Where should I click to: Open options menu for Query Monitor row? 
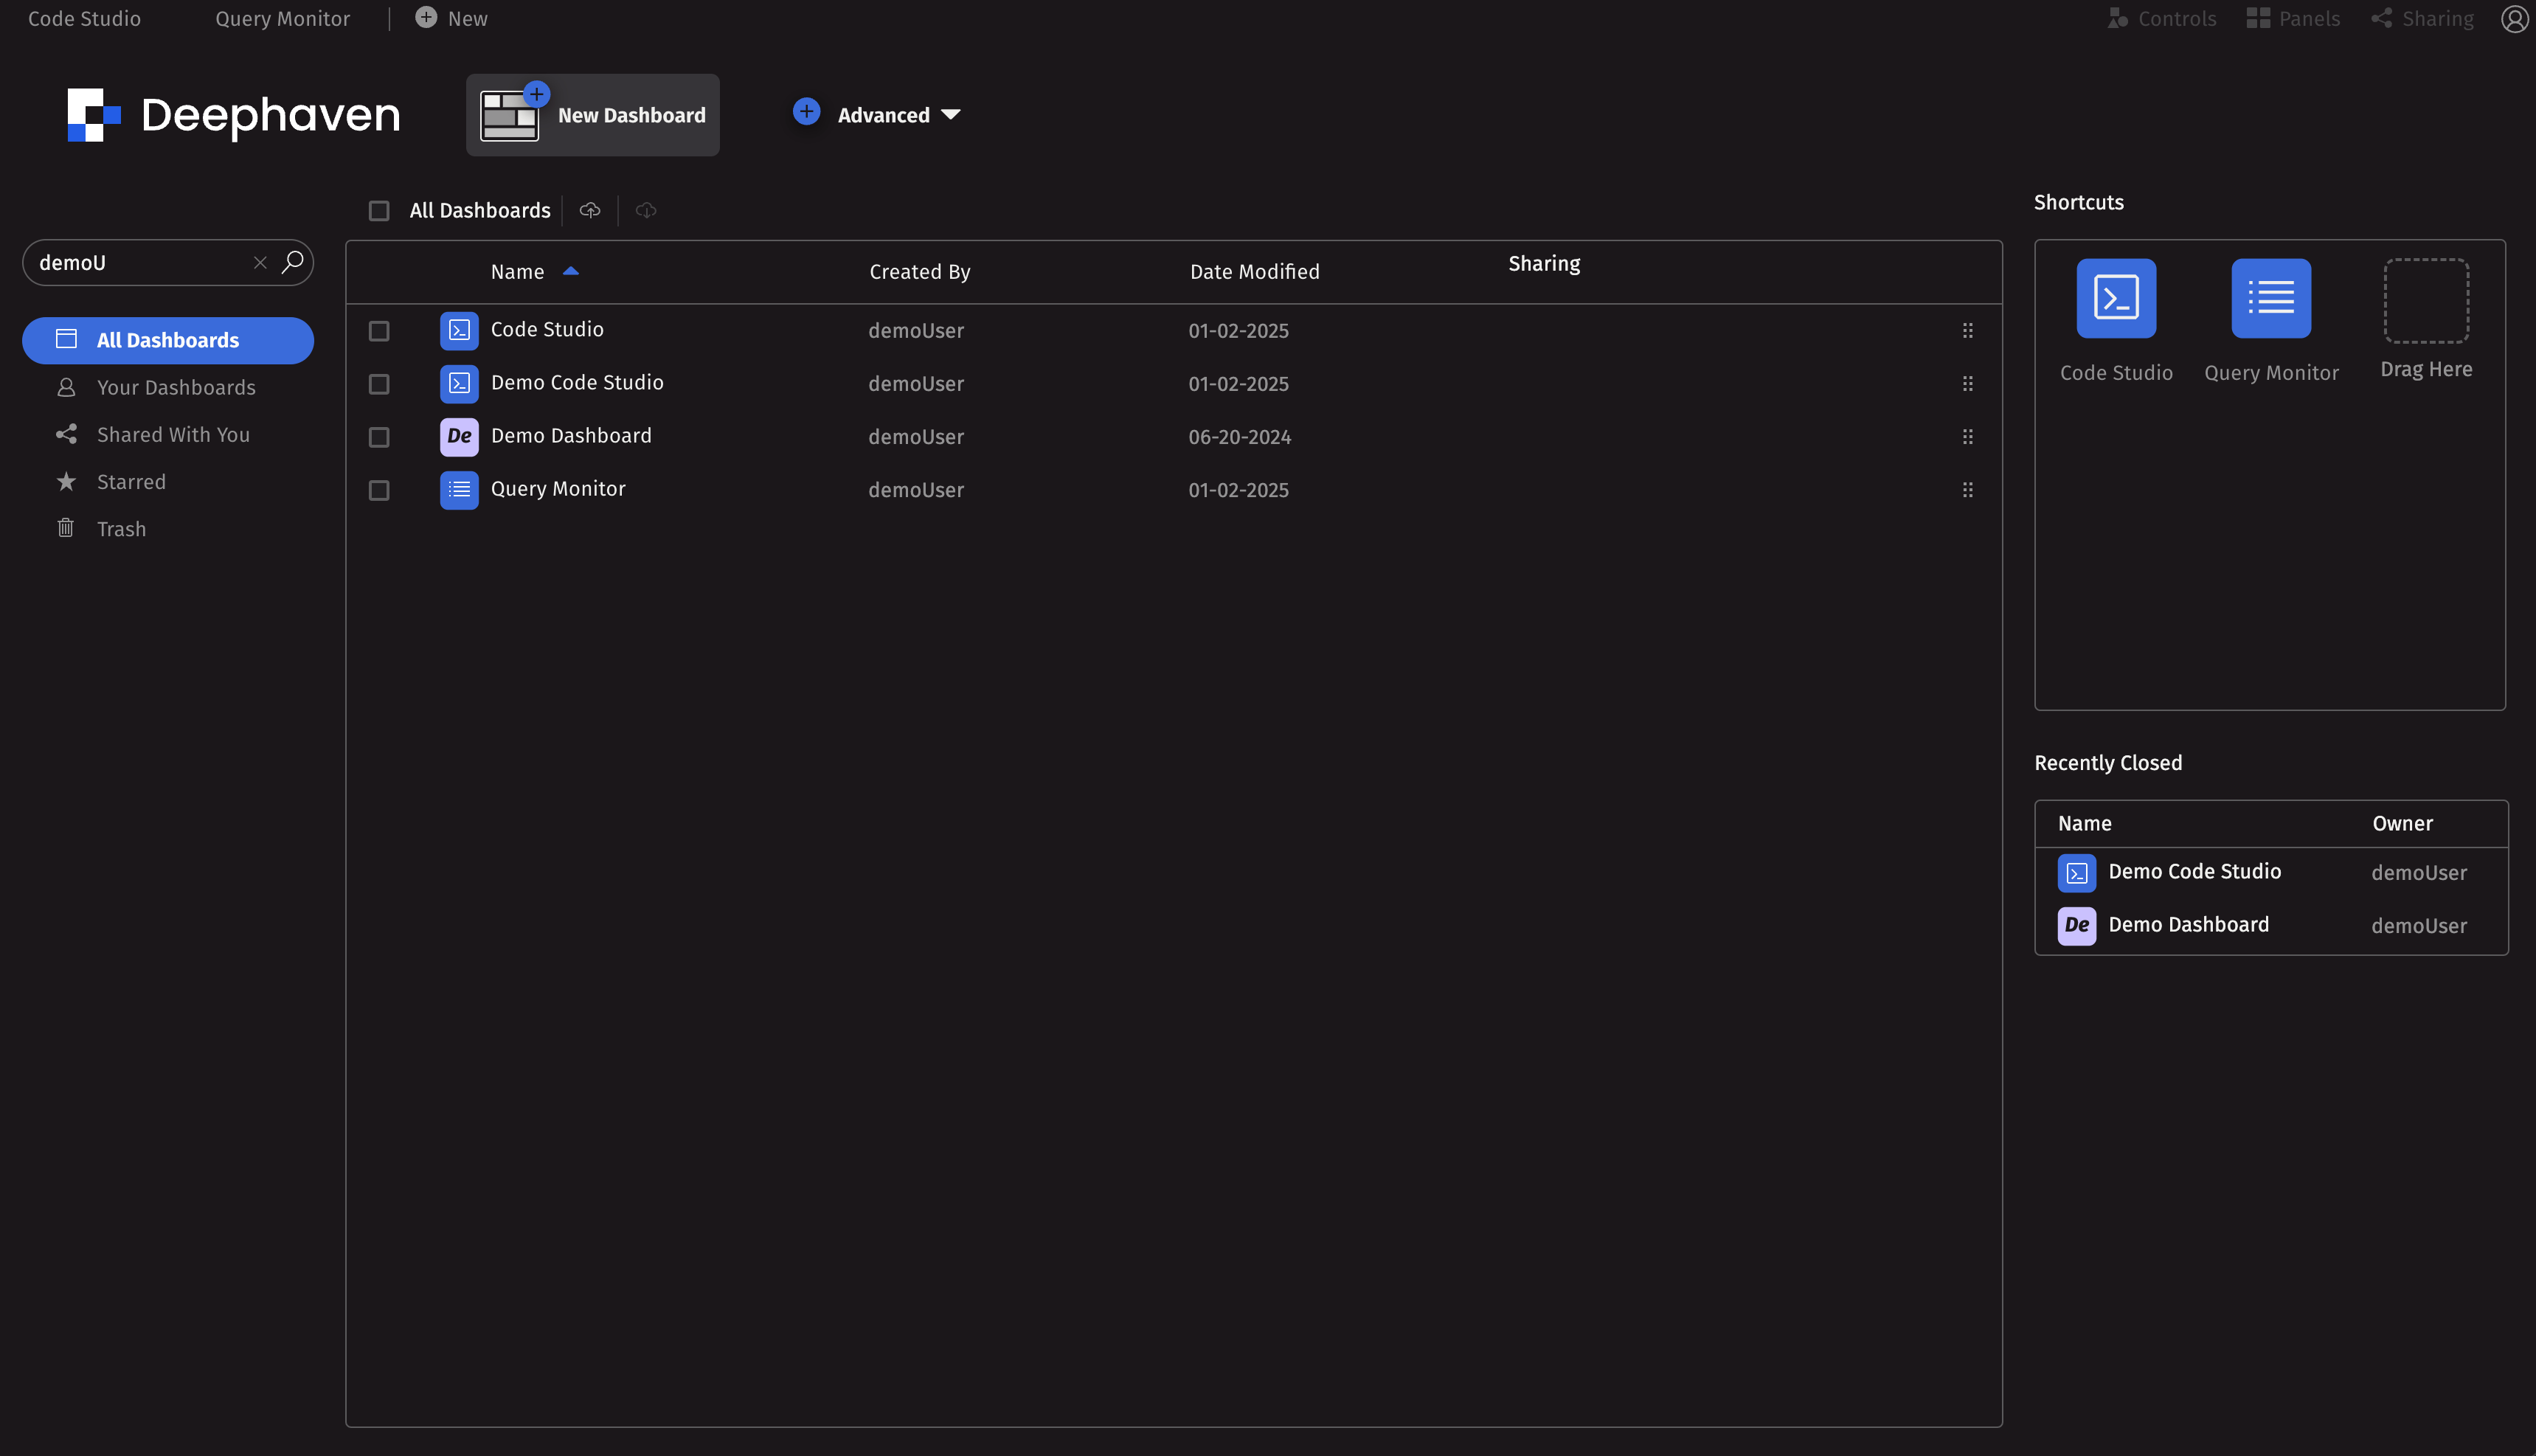[x=1967, y=490]
